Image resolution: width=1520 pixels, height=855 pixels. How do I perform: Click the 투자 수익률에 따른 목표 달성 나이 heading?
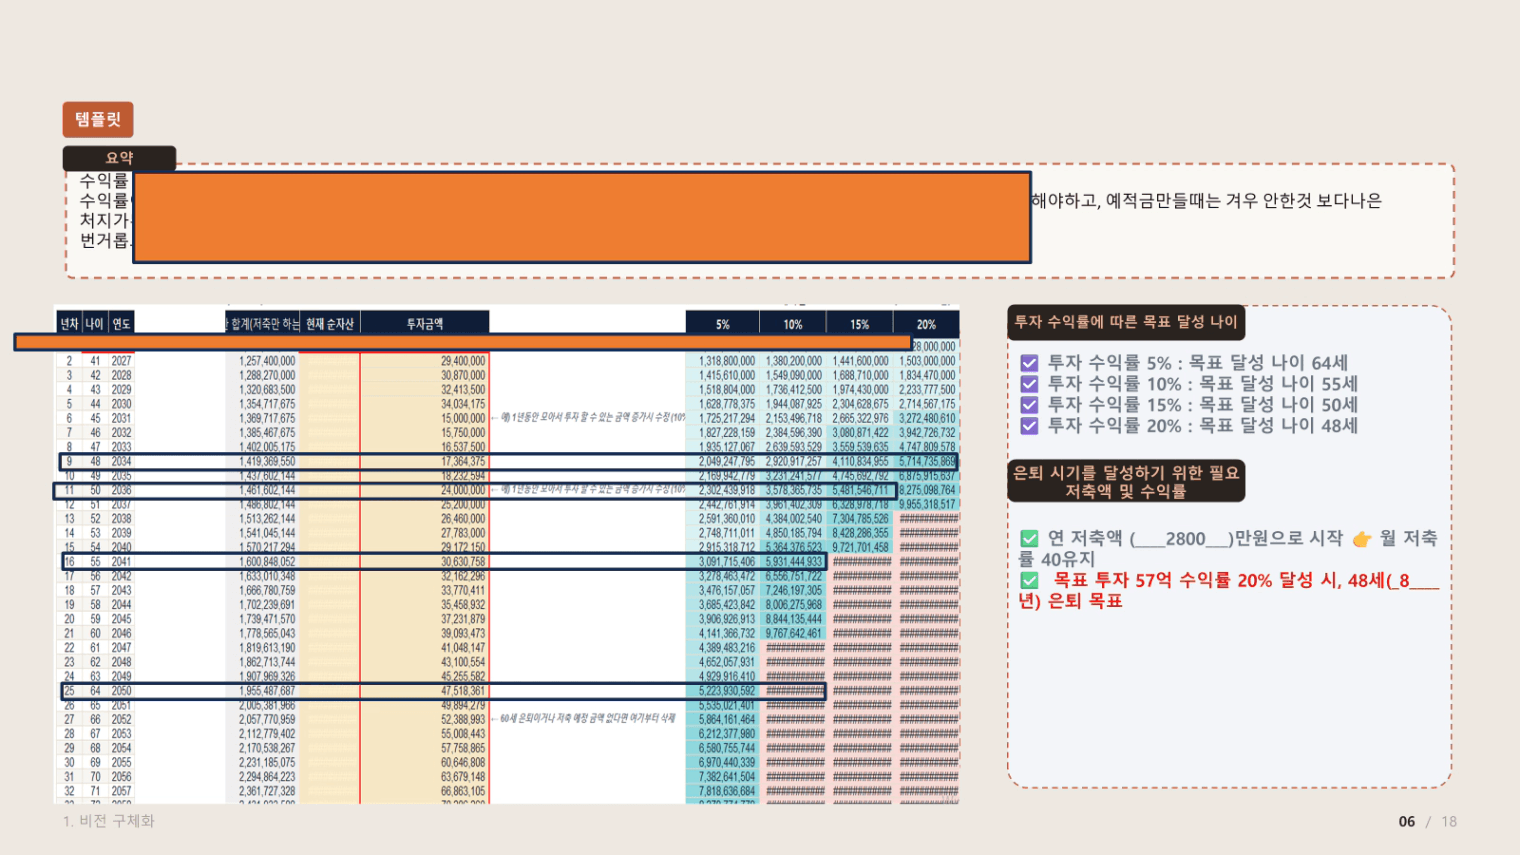coord(1126,322)
